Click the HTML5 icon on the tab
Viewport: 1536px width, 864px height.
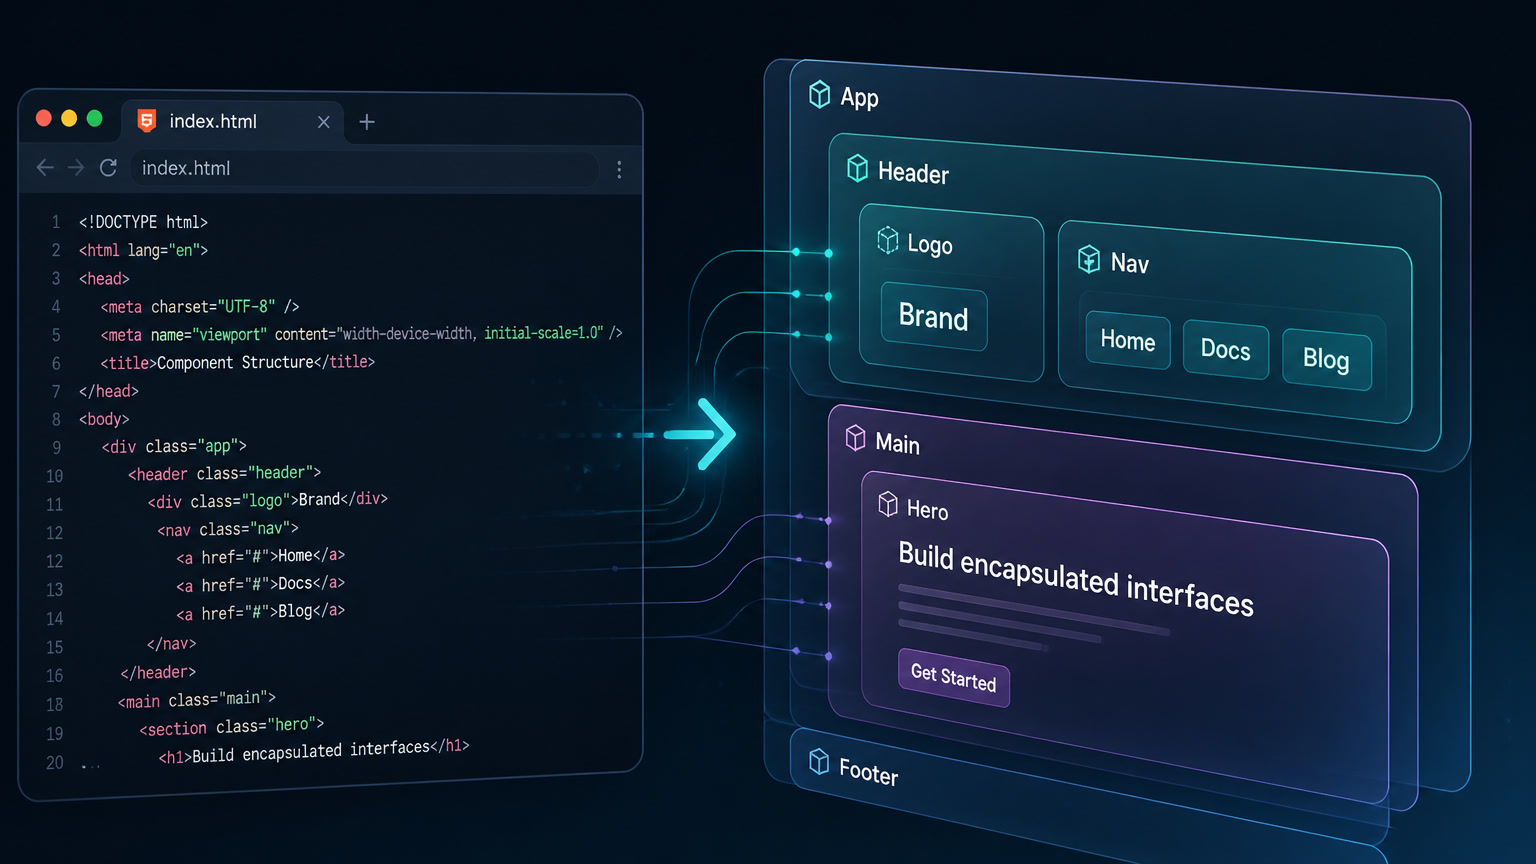pos(147,121)
